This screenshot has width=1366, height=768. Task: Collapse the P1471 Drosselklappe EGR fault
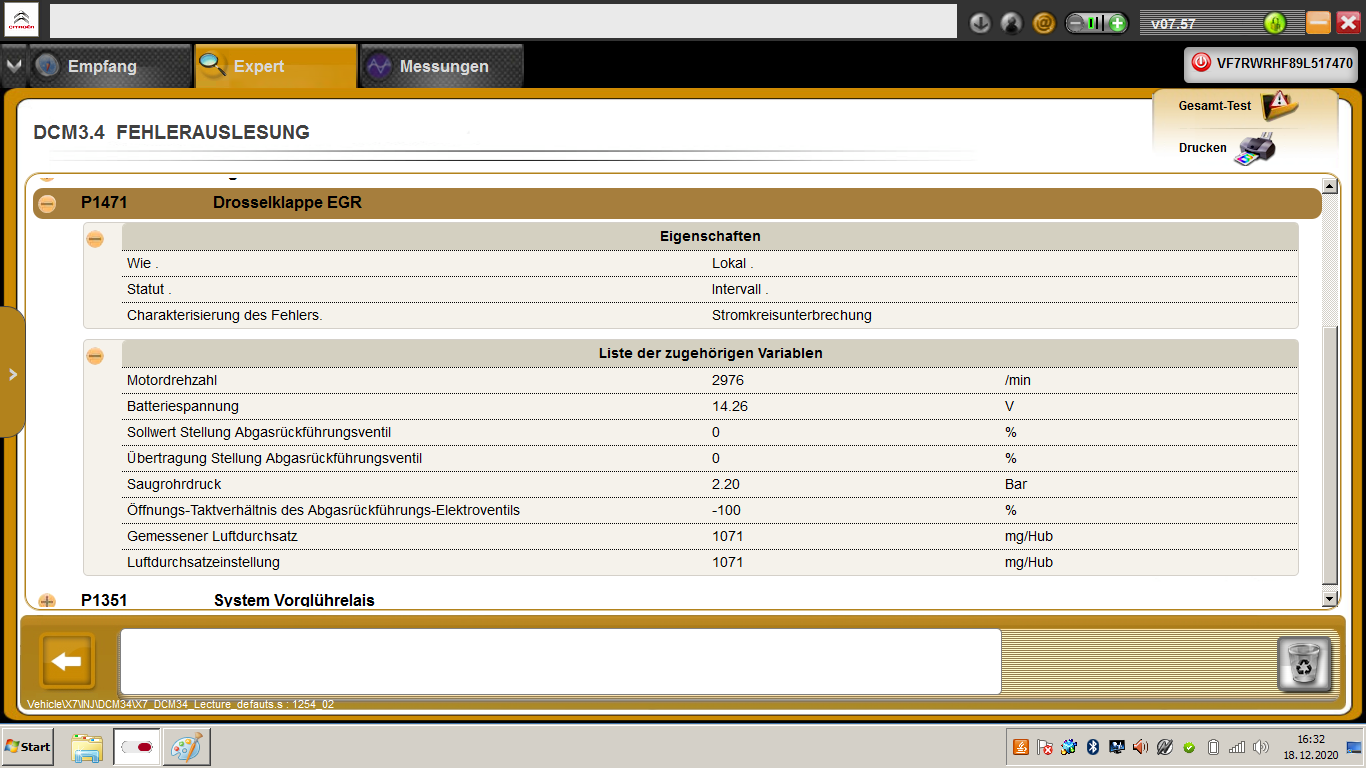(47, 203)
